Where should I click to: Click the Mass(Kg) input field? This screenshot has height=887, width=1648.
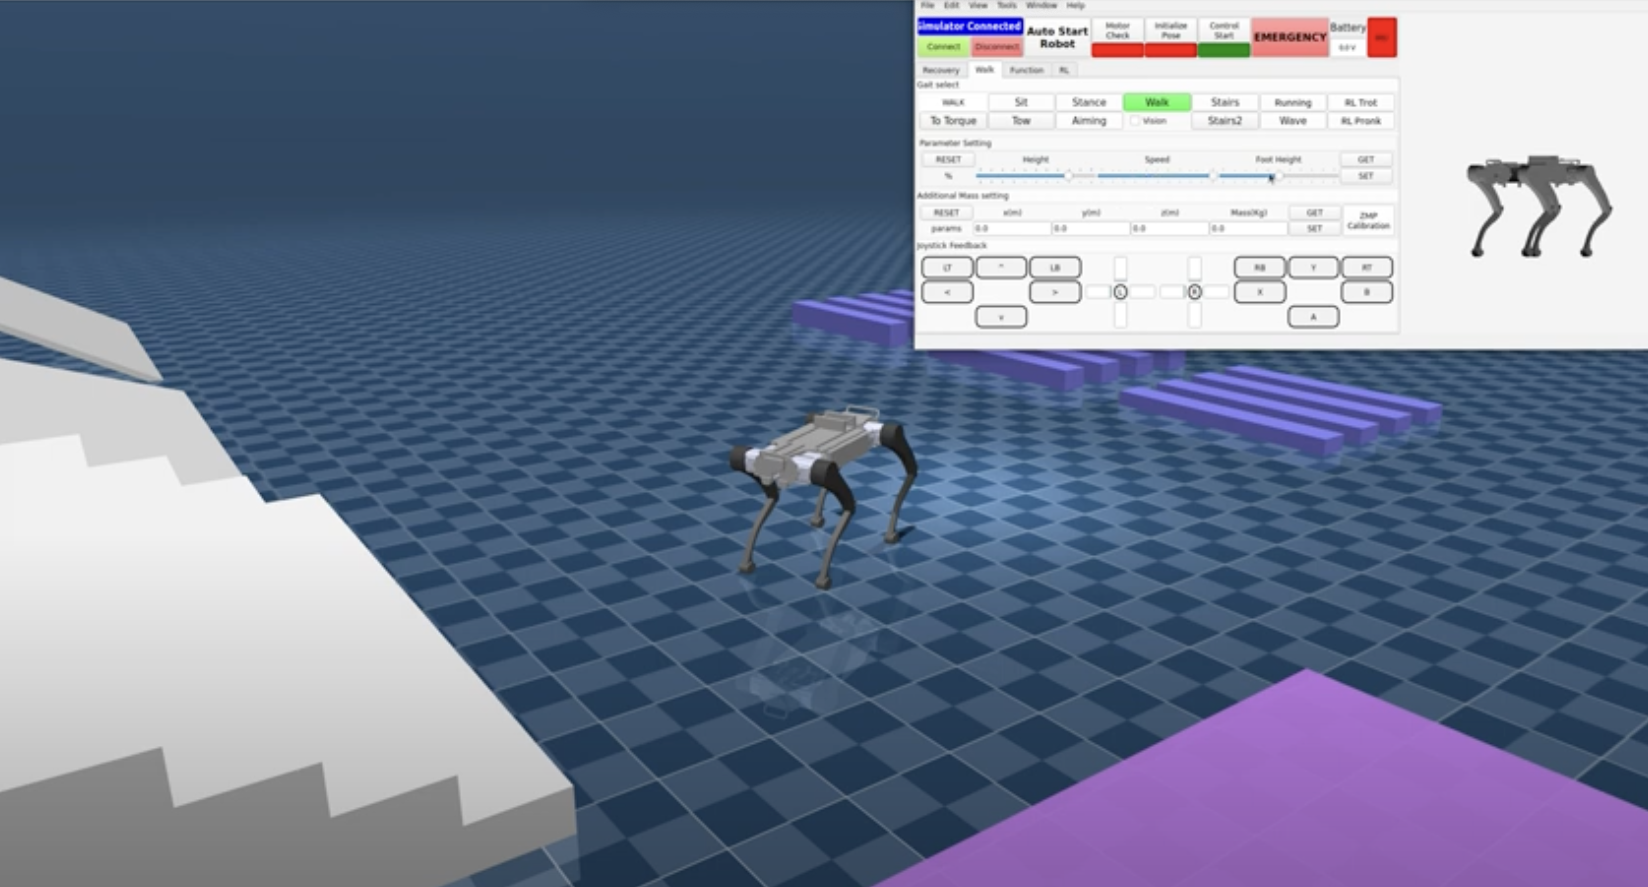[x=1247, y=229]
